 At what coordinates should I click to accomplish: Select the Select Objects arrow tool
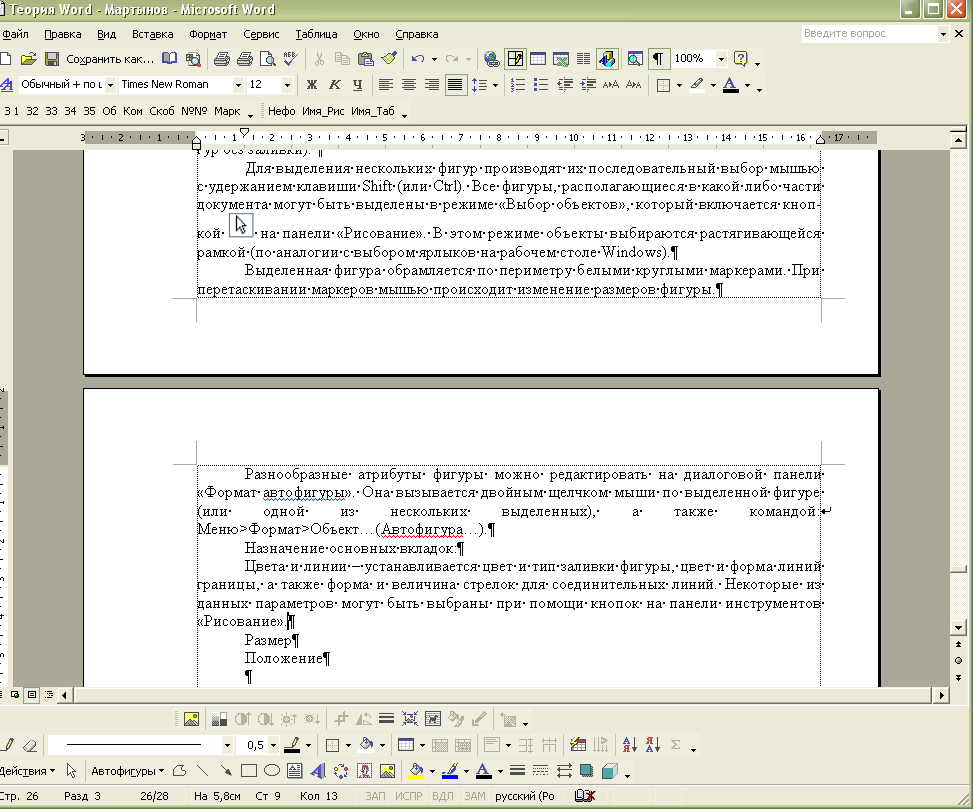[x=71, y=771]
